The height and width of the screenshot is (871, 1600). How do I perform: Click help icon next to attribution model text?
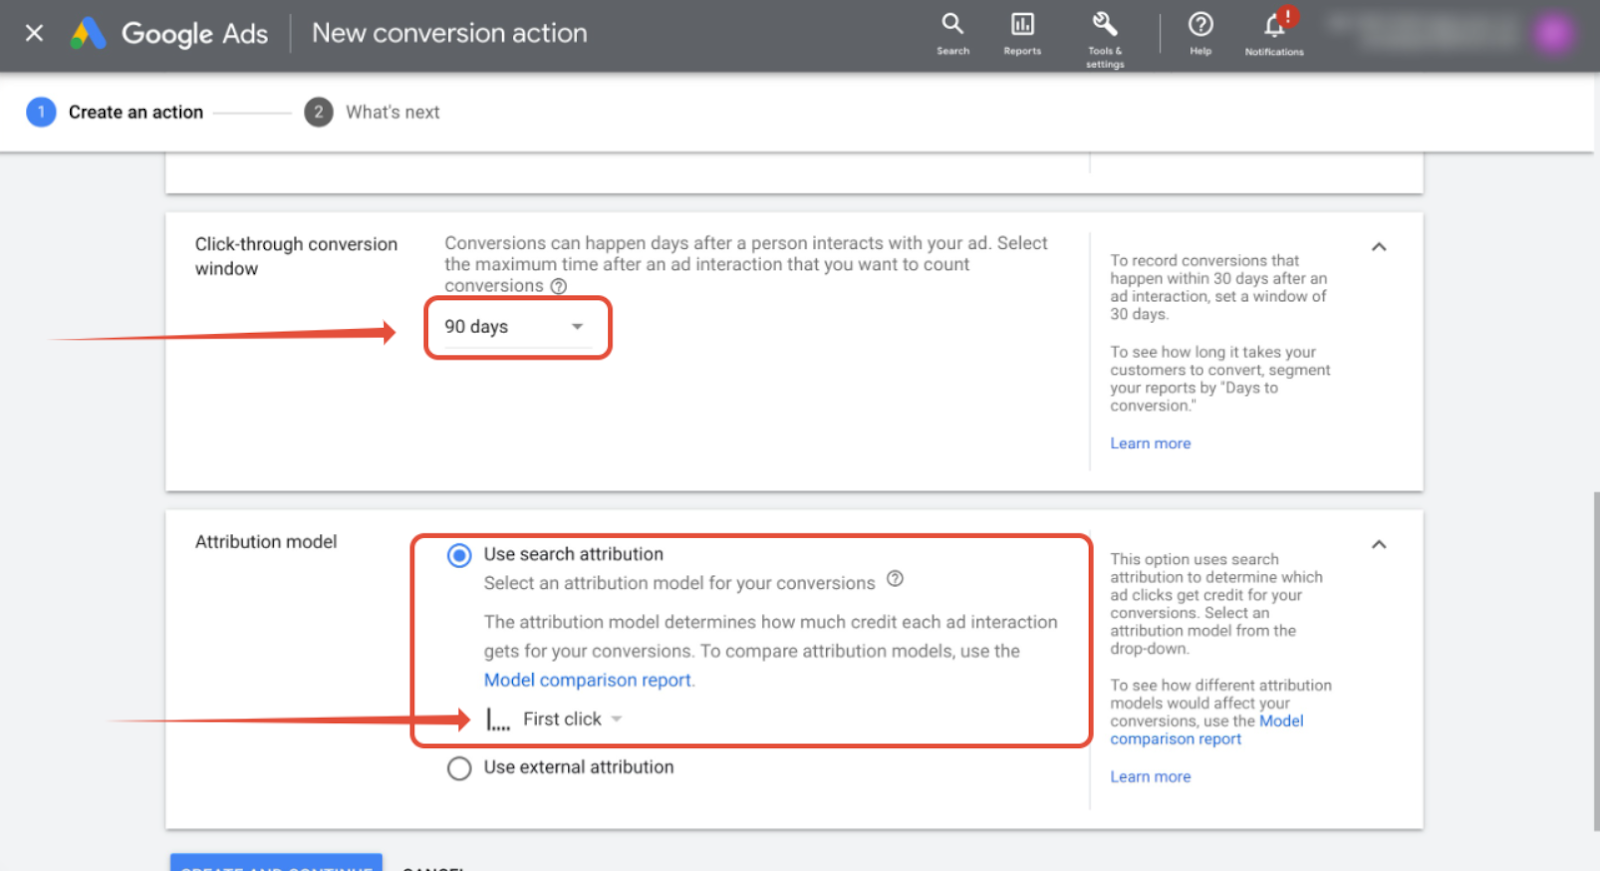(895, 579)
